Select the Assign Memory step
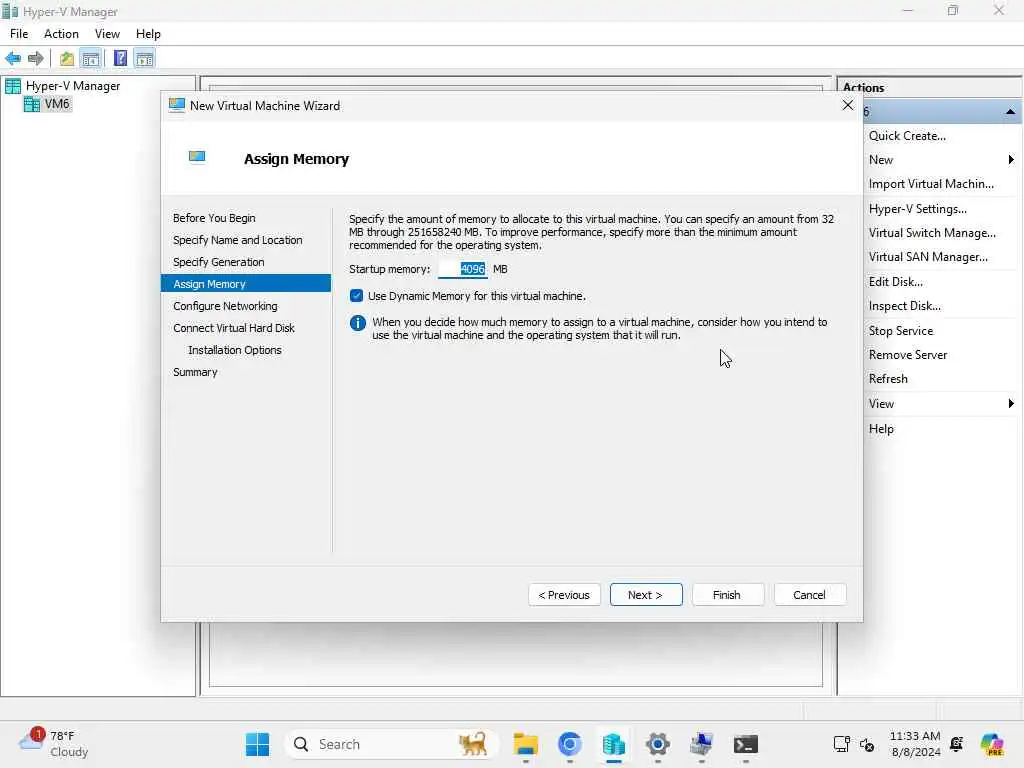Screen dimensions: 1024x768 246,284
